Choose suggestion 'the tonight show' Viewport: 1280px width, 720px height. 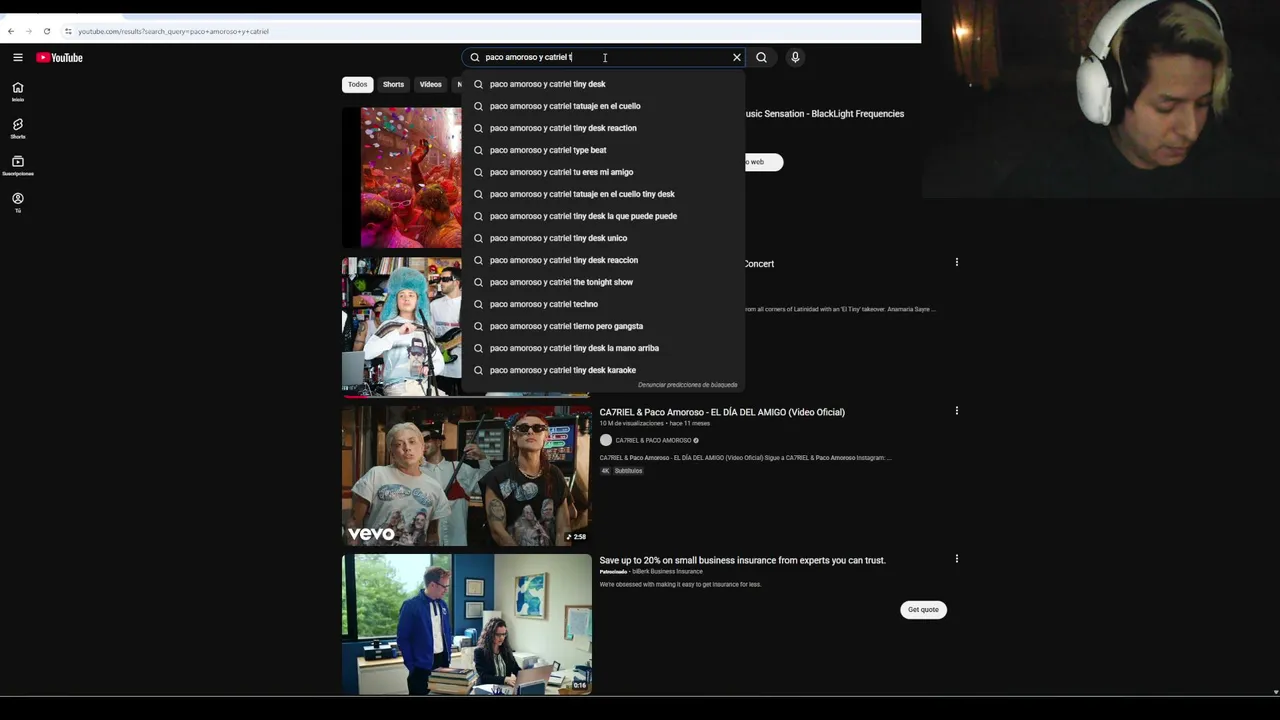pos(604,282)
